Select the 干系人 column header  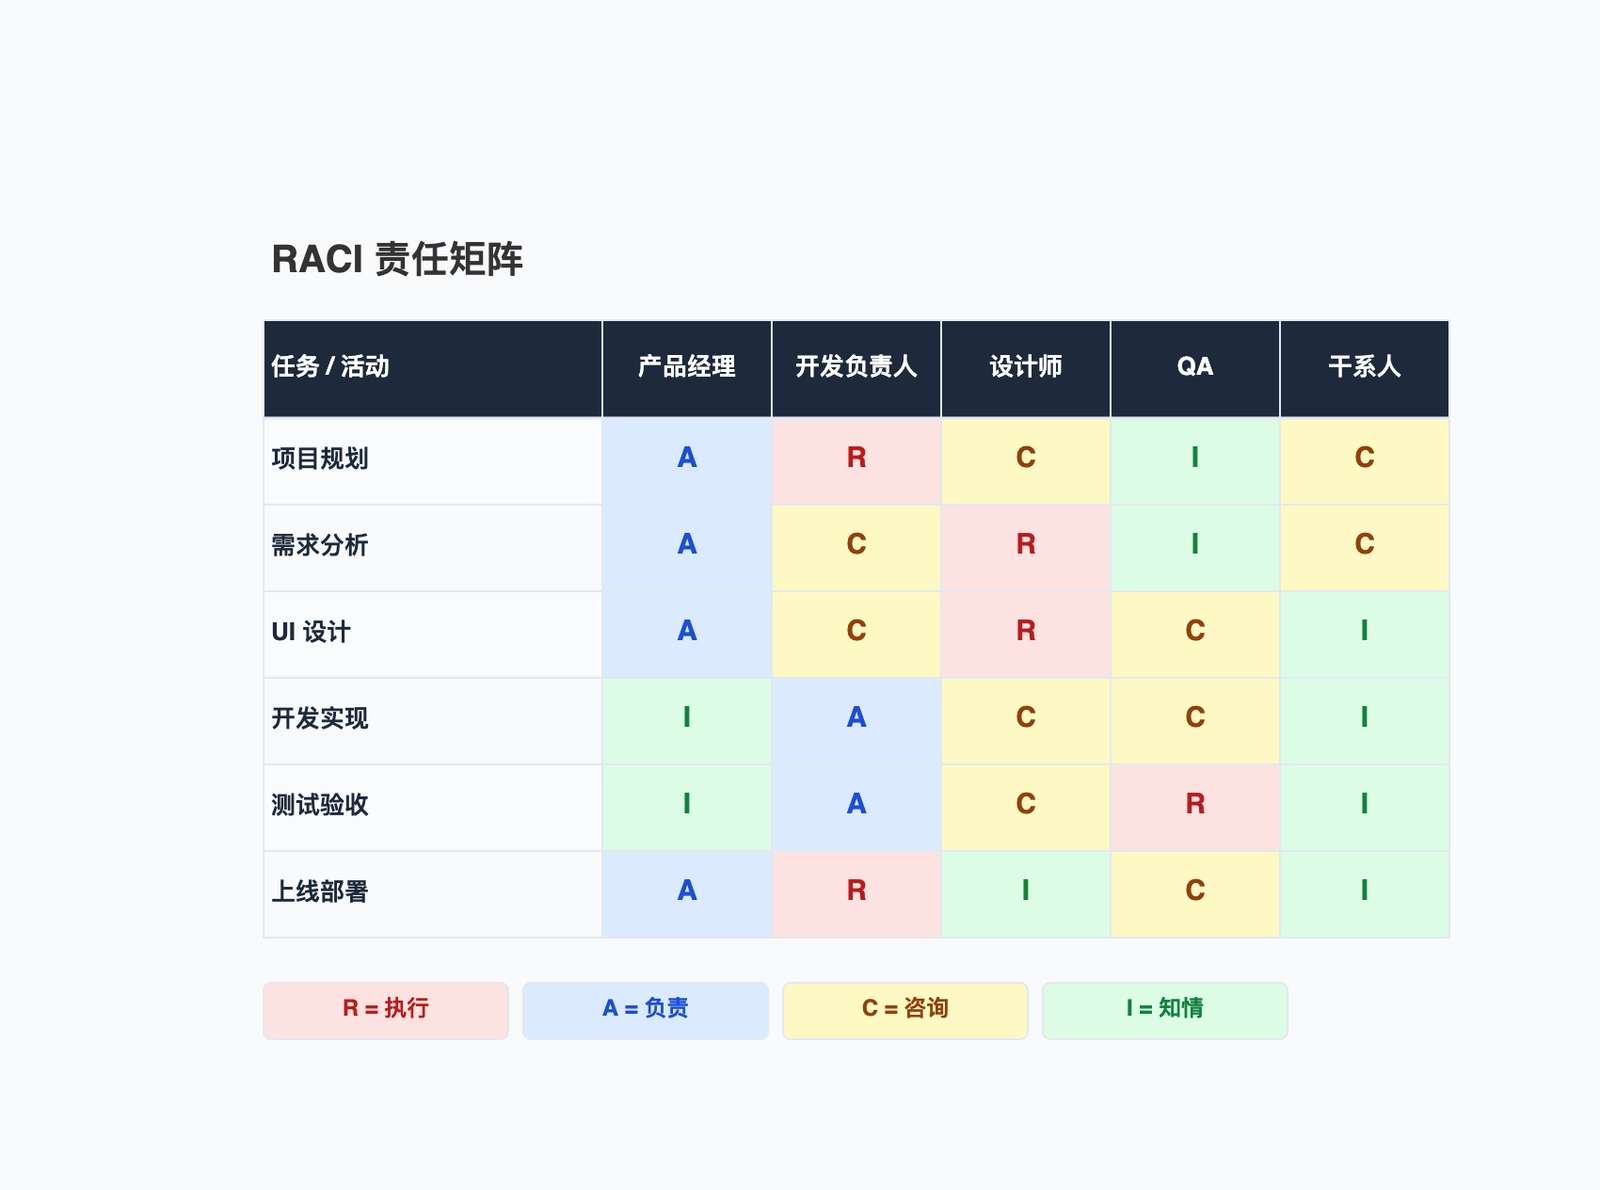(x=1364, y=367)
